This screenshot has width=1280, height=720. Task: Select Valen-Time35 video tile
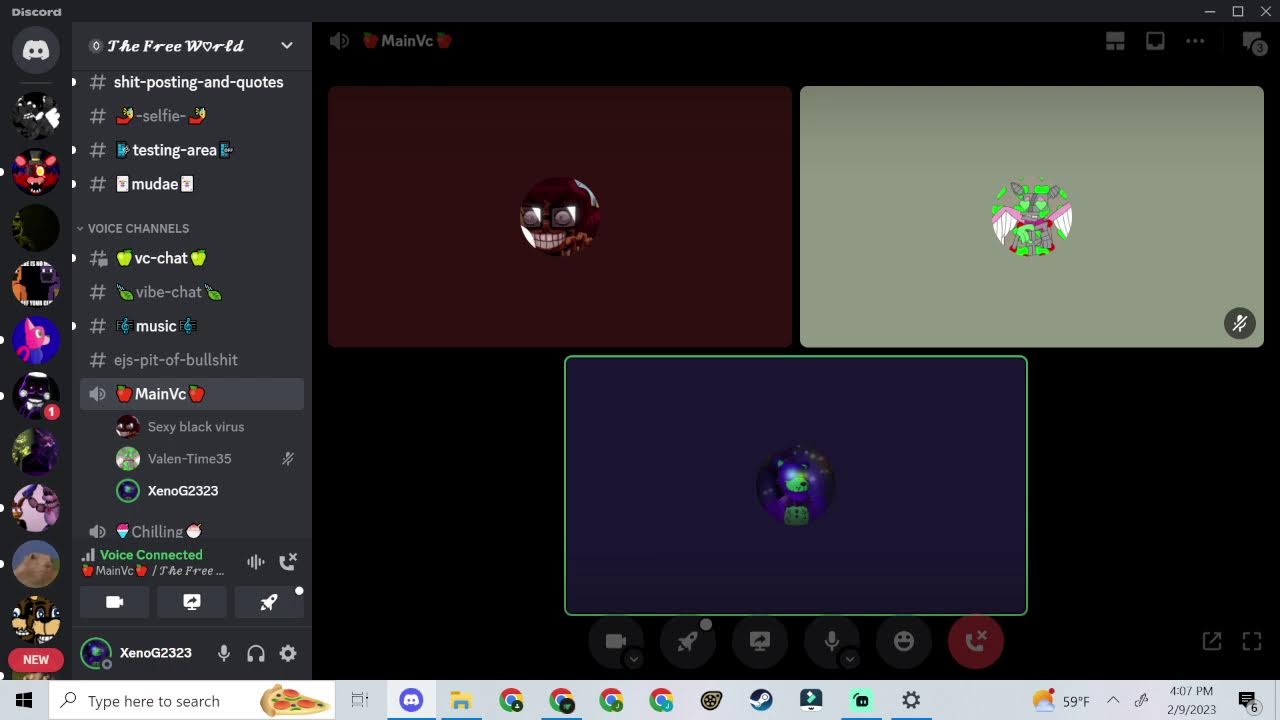point(1032,216)
